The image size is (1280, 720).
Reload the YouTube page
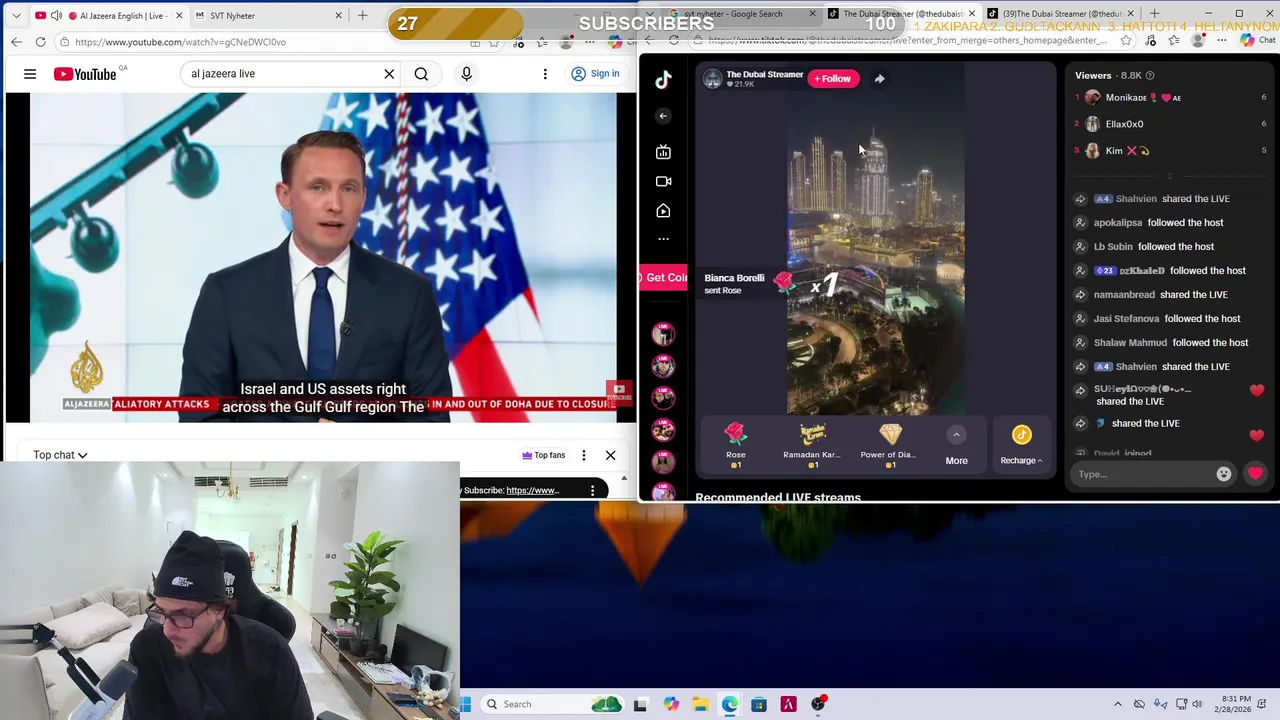[x=40, y=42]
